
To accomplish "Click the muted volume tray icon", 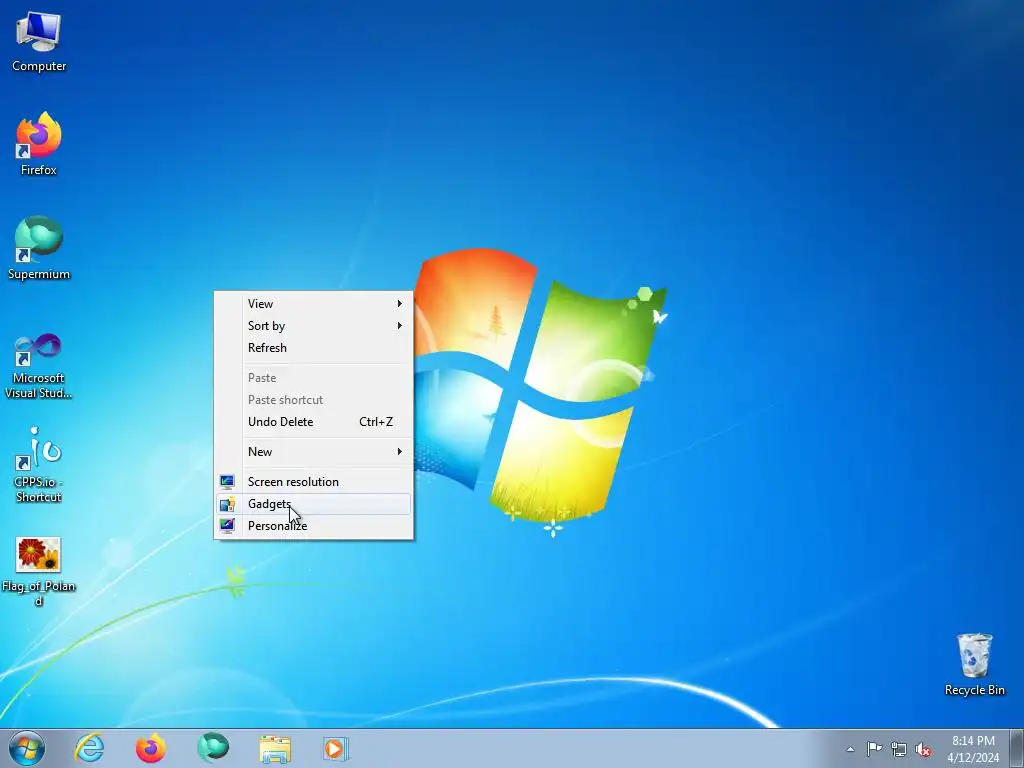I will pyautogui.click(x=923, y=750).
